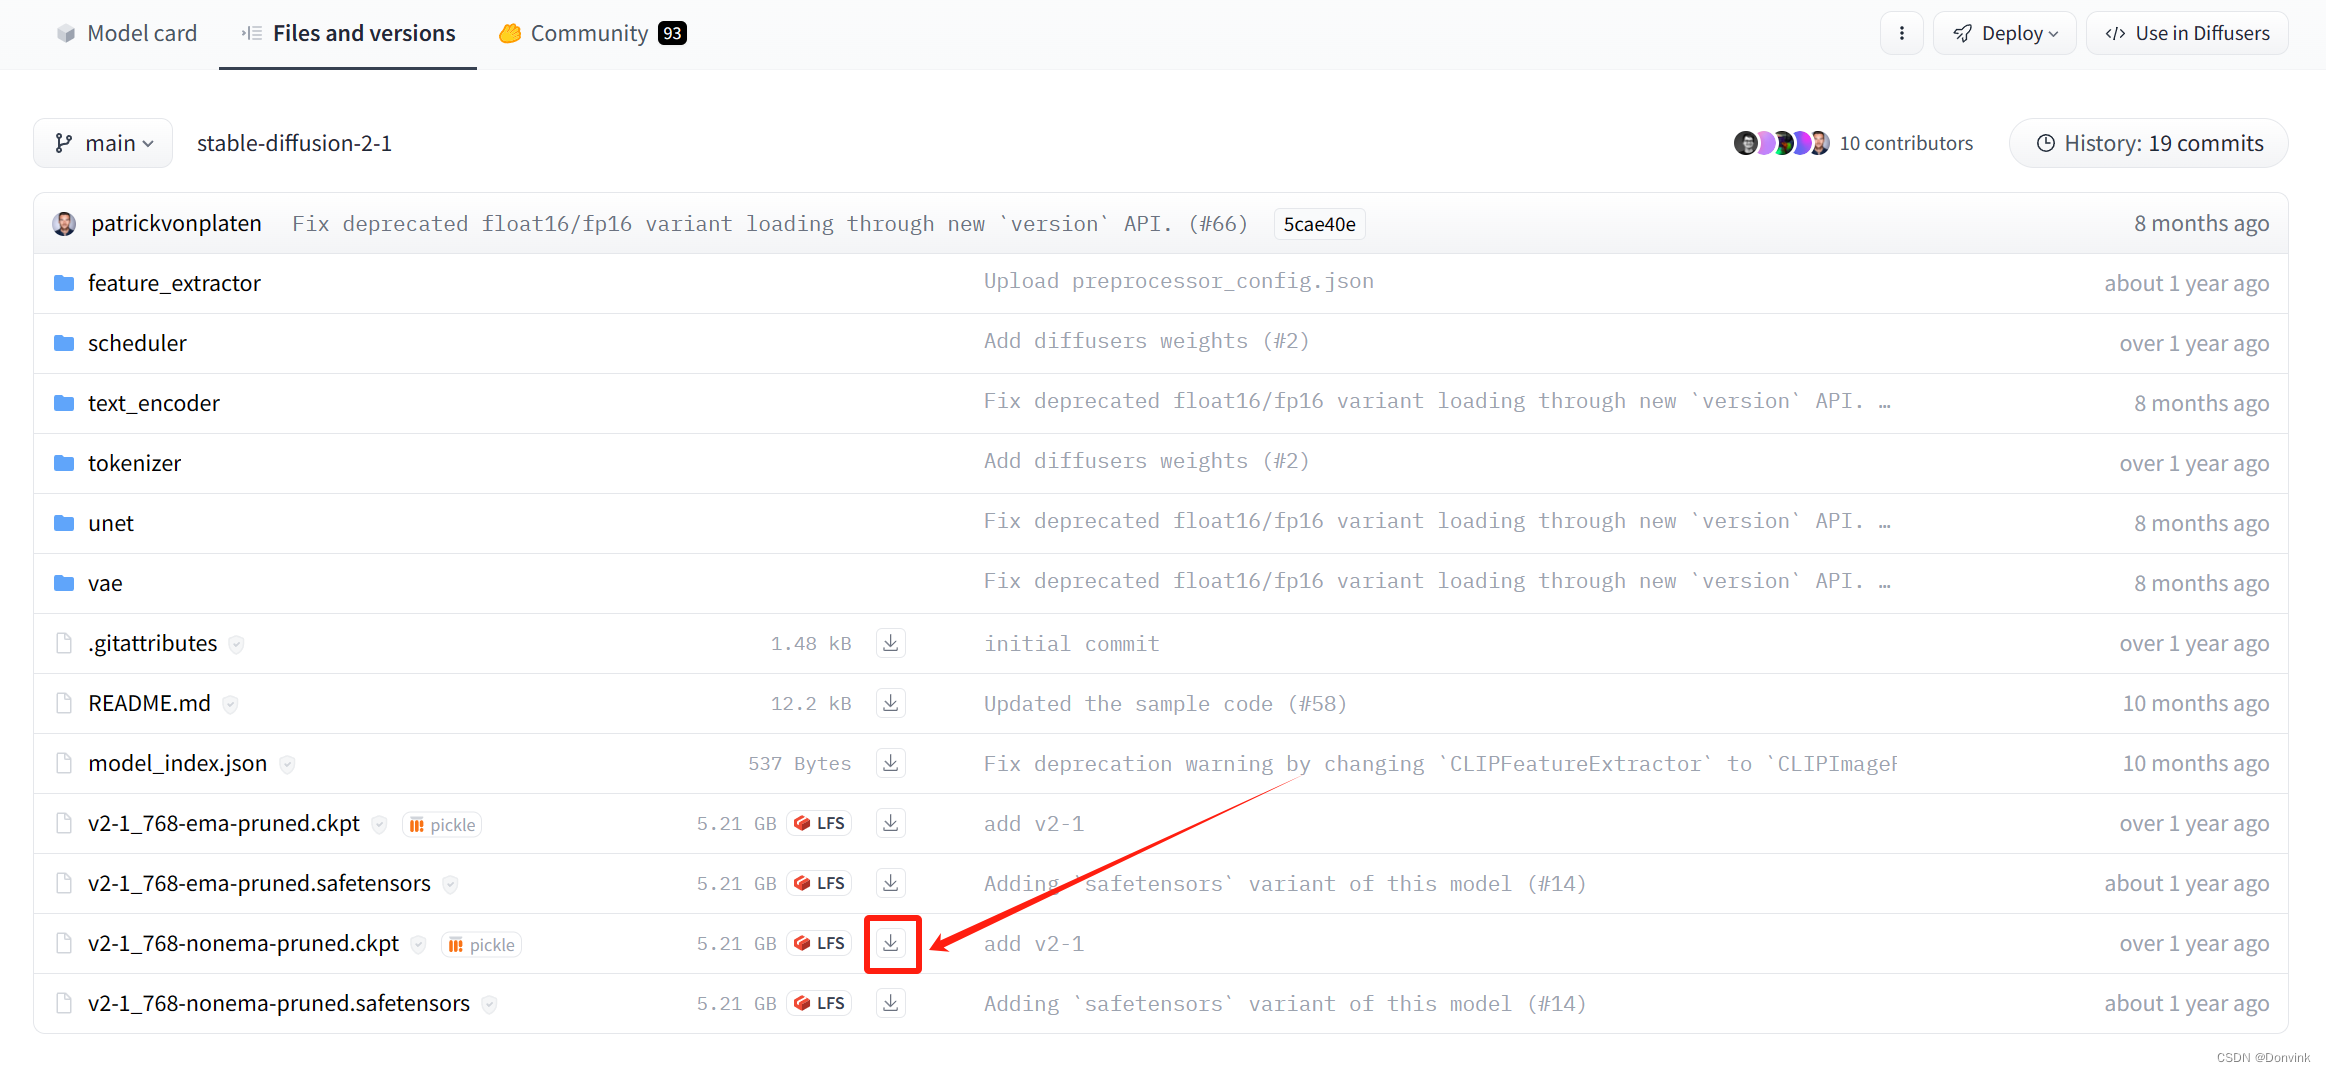Click the feature_extractor folder icon

[64, 283]
